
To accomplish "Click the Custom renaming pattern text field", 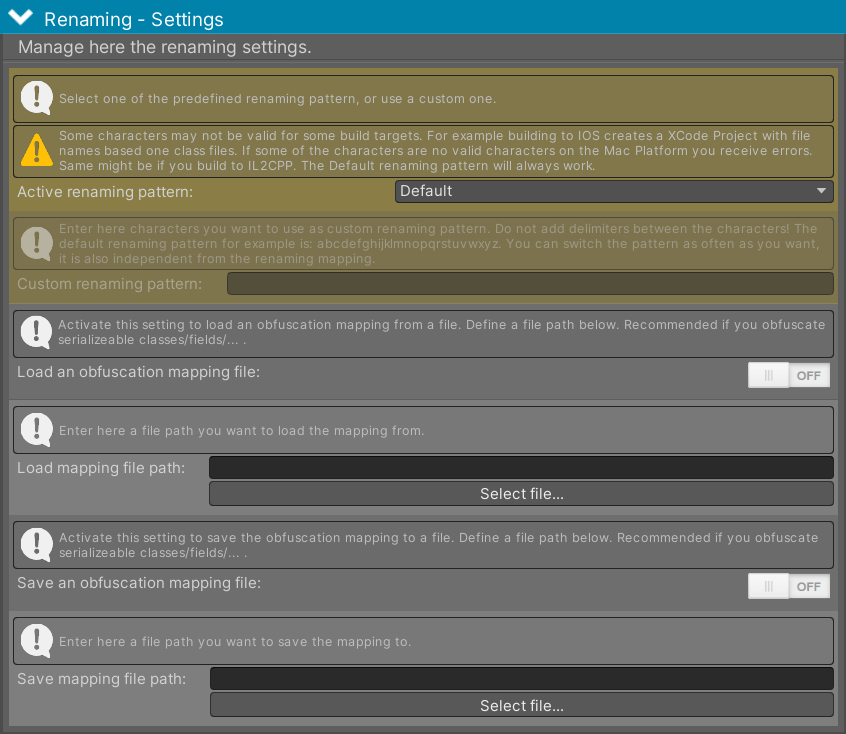I will tap(530, 283).
